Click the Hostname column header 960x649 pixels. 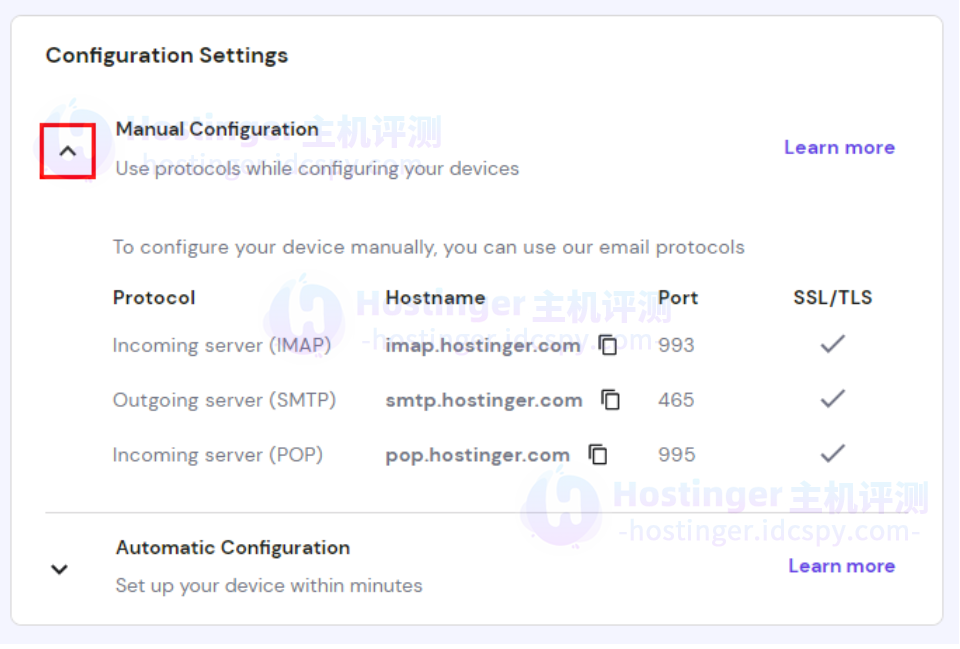point(435,298)
